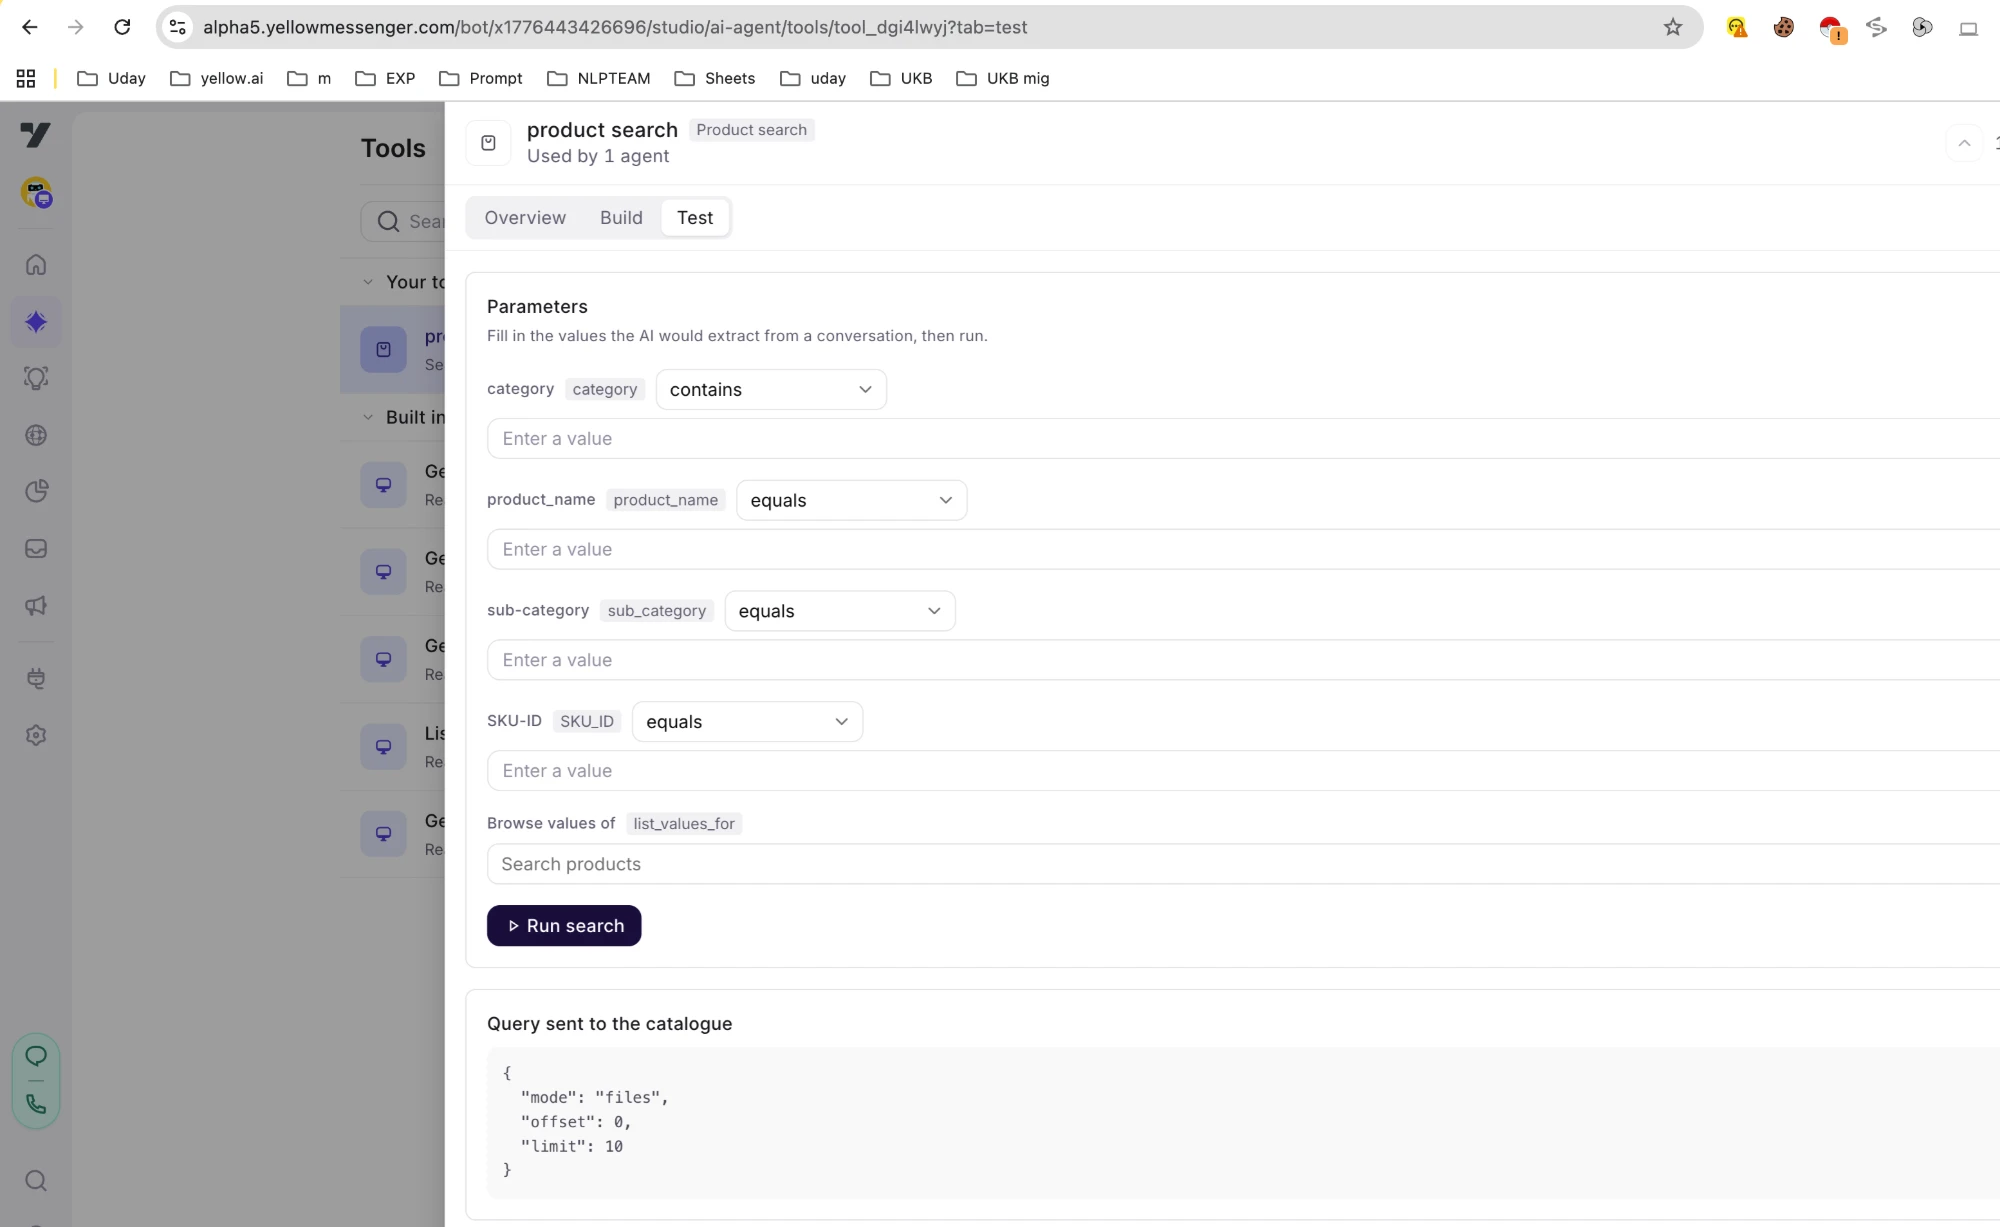Collapse the Your tools section chevron
The width and height of the screenshot is (2000, 1227).
pyautogui.click(x=368, y=282)
